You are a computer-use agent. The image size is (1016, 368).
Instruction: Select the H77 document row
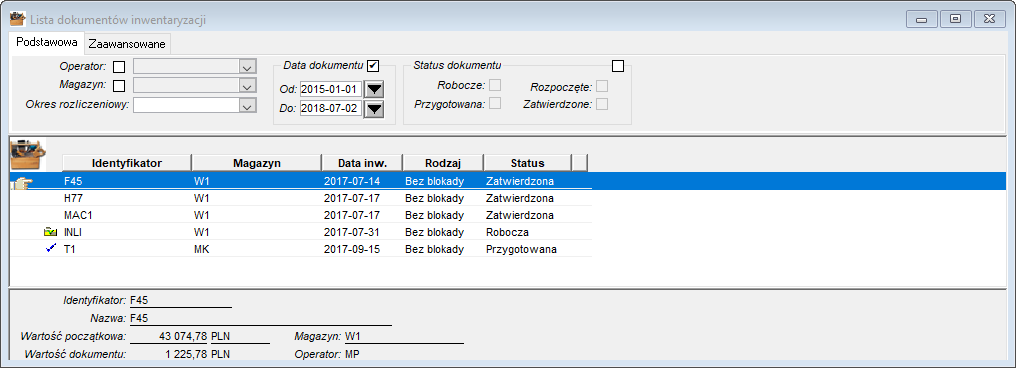301,198
